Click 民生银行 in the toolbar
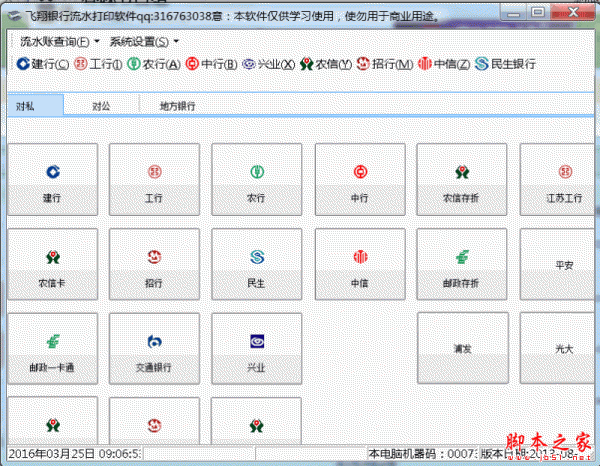This screenshot has height=466, width=600. click(x=505, y=64)
